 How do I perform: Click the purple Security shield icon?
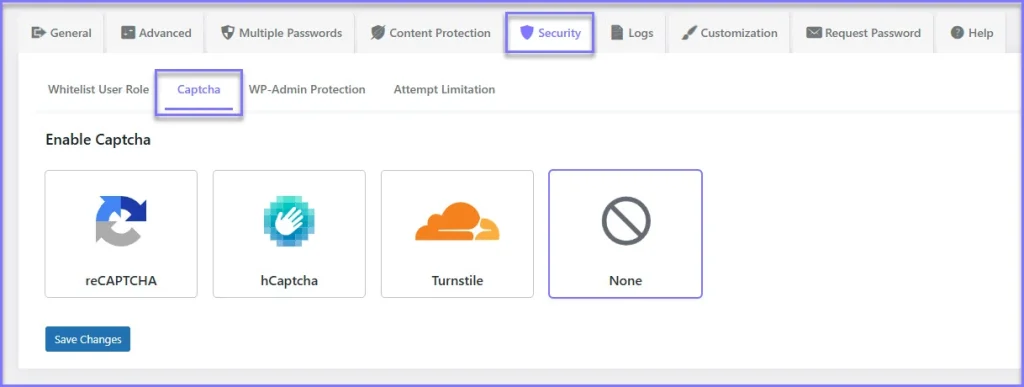tap(526, 33)
